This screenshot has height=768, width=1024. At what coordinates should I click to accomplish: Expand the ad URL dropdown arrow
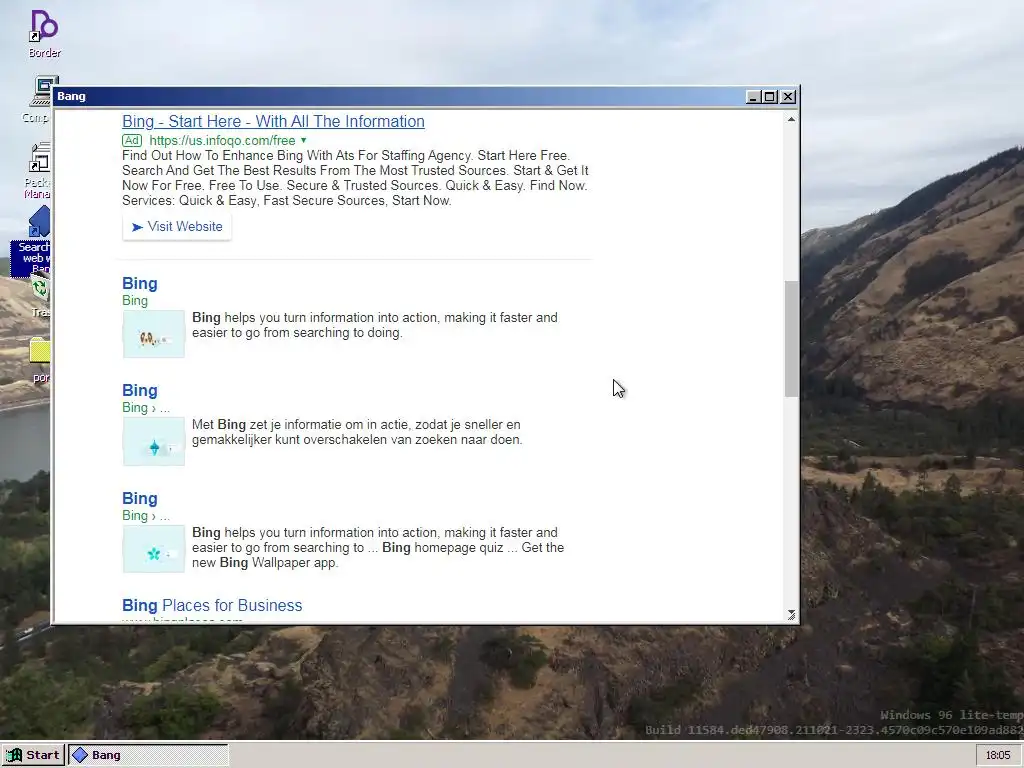click(x=303, y=140)
